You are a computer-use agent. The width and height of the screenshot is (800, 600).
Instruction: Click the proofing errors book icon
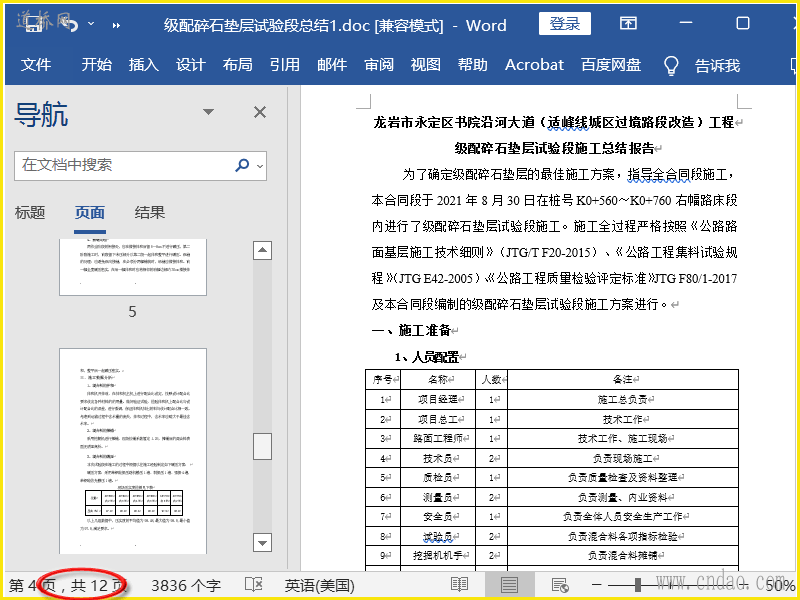coord(254,585)
